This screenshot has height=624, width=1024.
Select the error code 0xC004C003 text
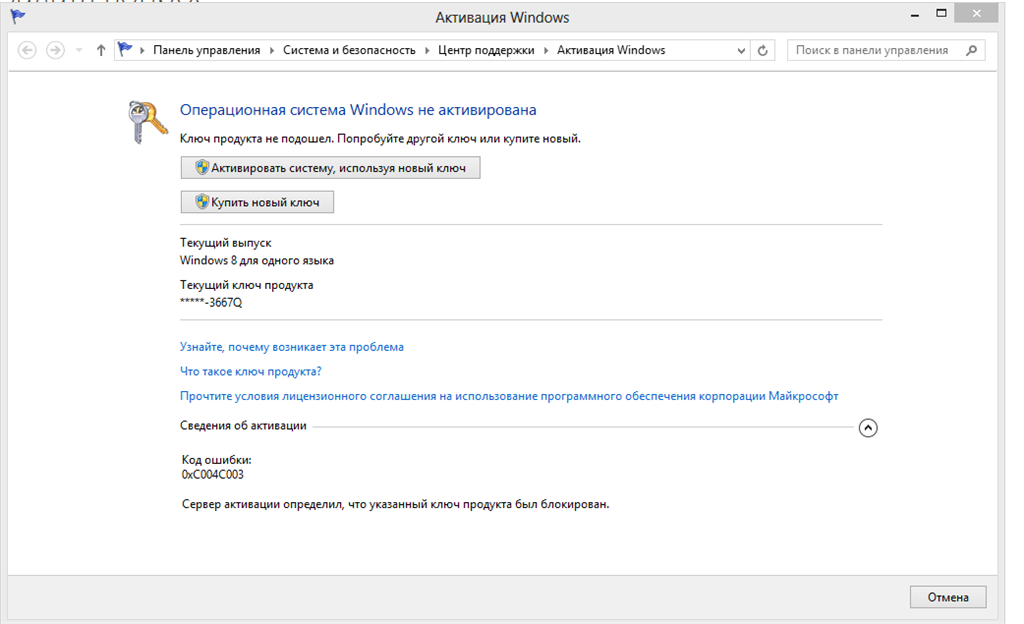click(212, 475)
